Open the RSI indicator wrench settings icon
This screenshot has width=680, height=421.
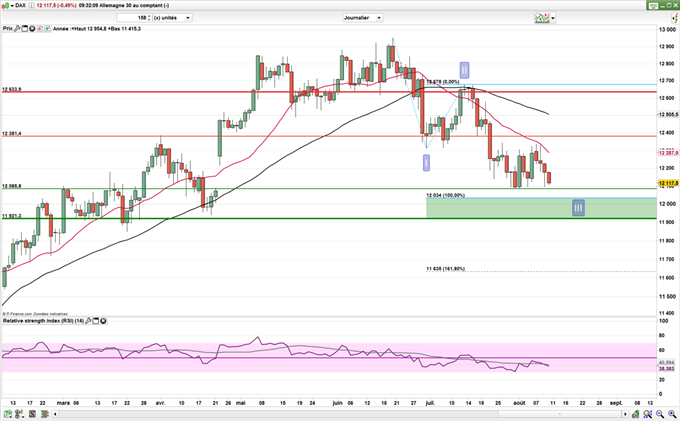pyautogui.click(x=88, y=321)
